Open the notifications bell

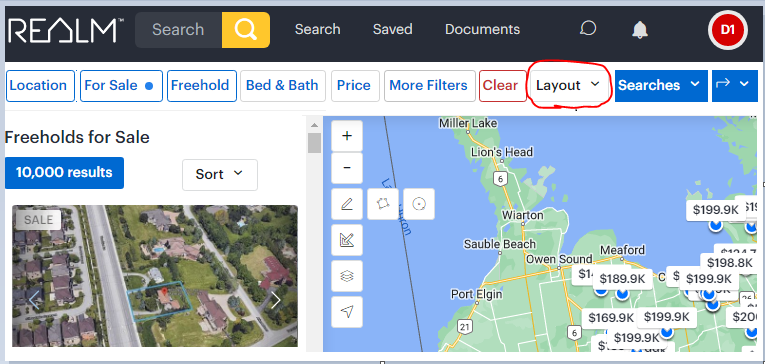coord(640,30)
